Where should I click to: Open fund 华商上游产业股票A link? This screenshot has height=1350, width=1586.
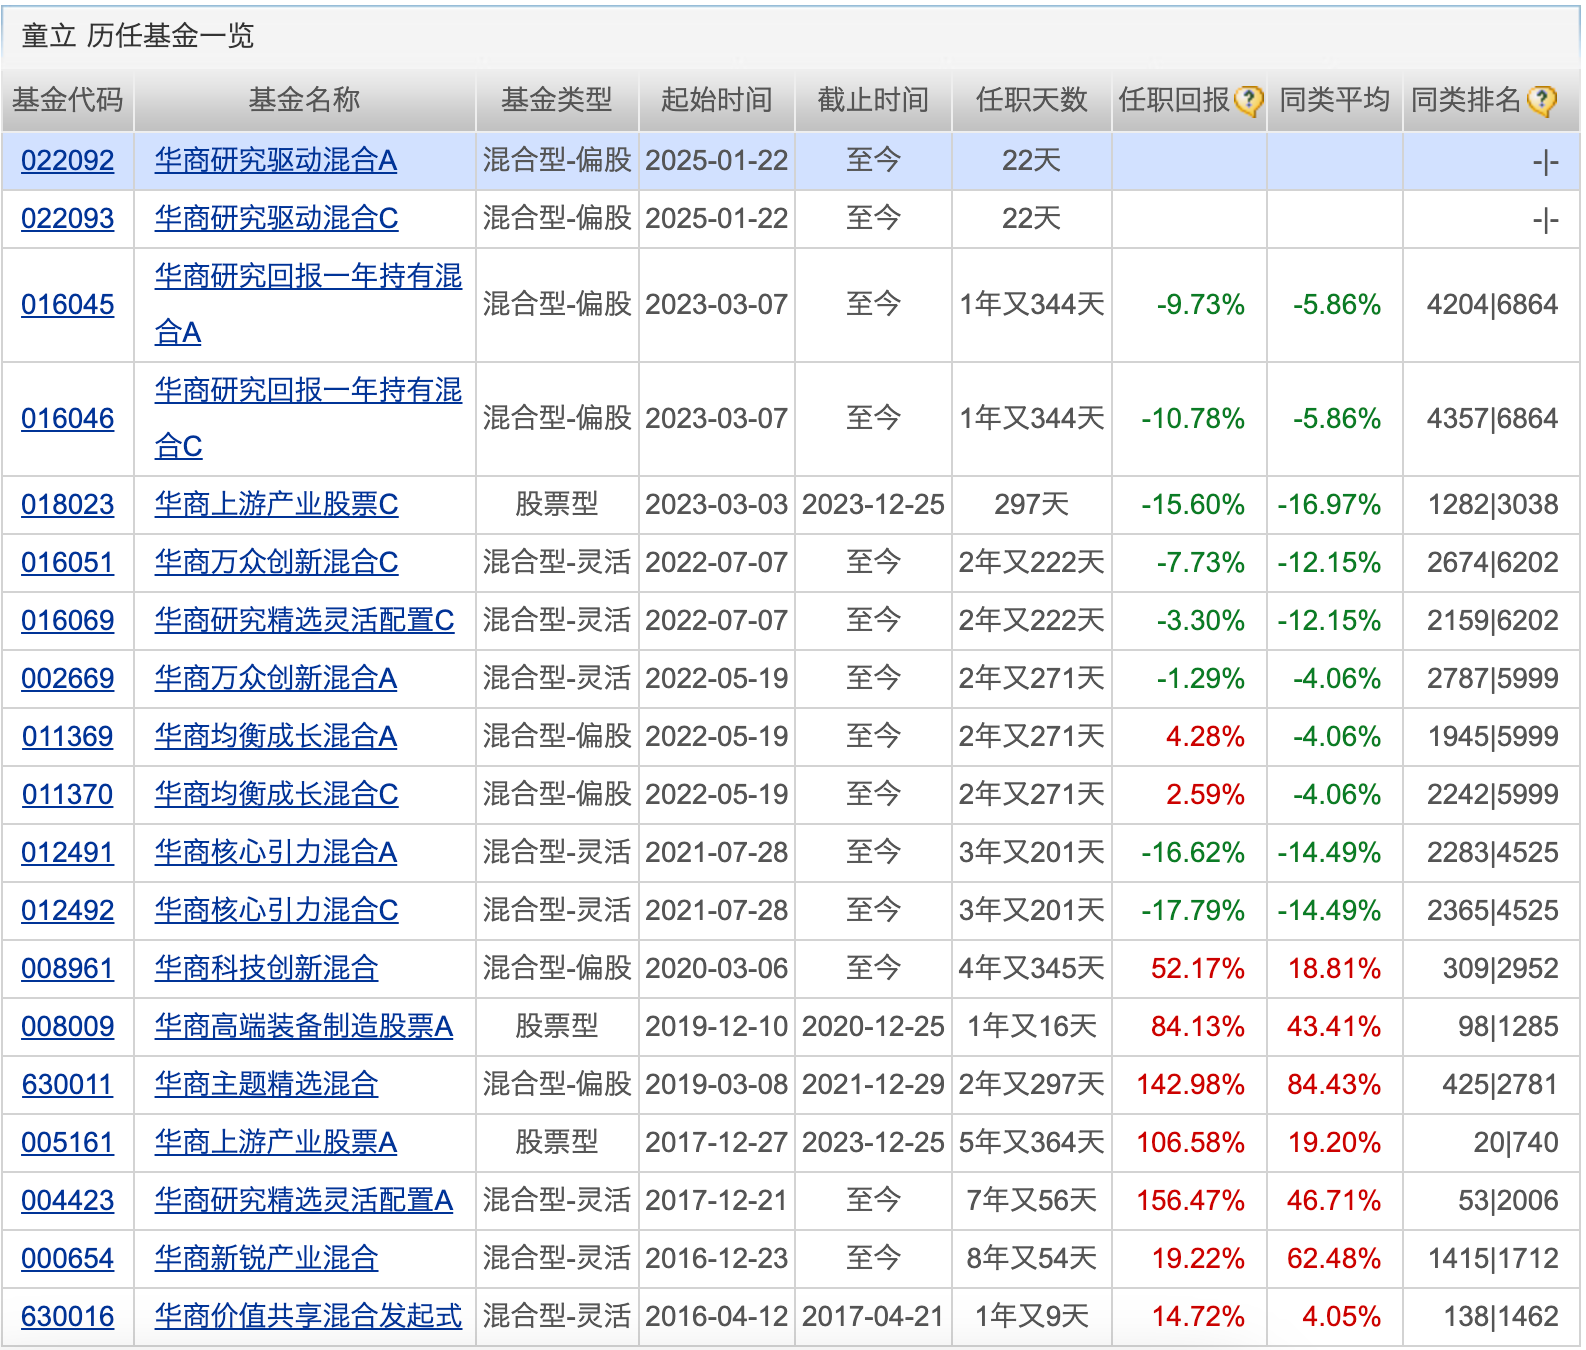click(276, 1142)
